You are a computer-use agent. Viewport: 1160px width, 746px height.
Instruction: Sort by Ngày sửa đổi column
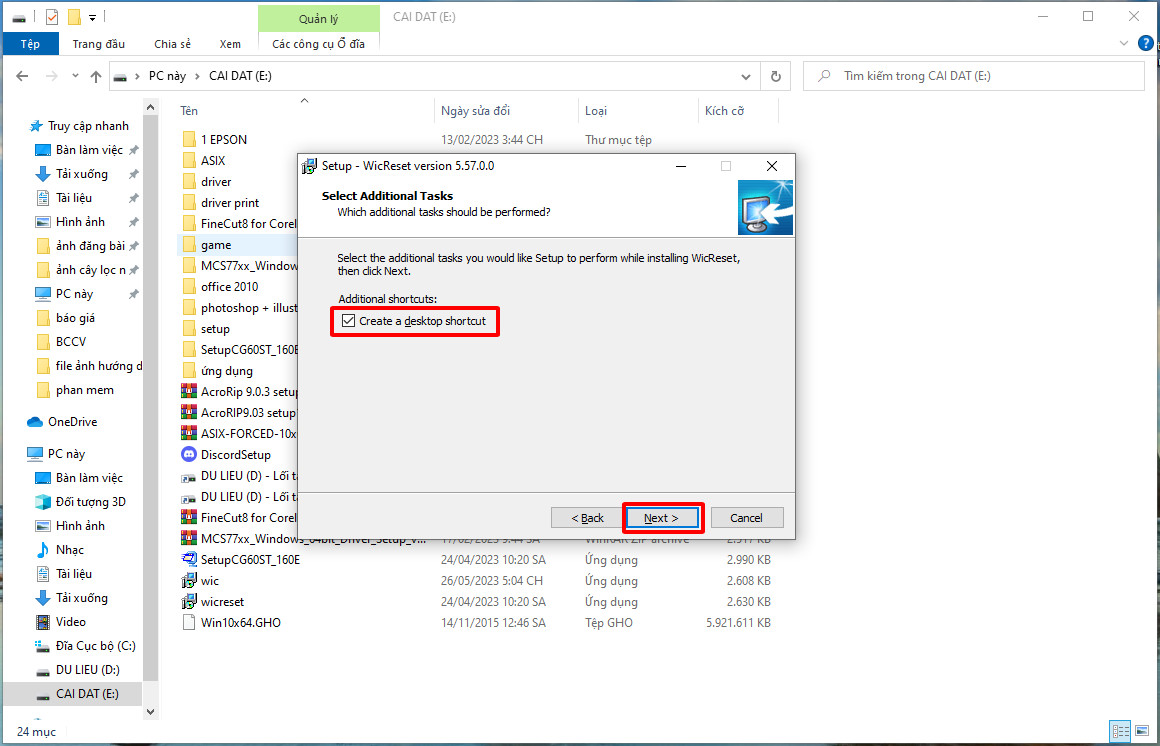click(476, 110)
